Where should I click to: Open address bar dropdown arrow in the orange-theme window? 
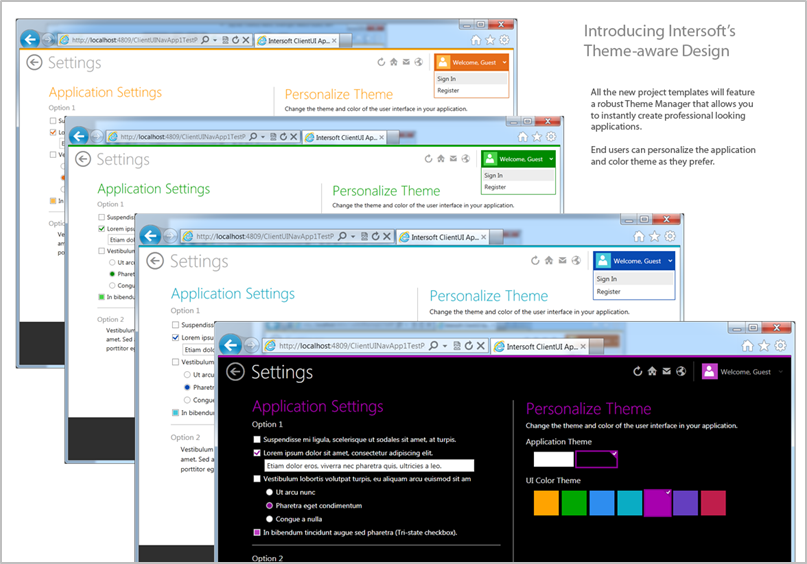click(x=215, y=40)
